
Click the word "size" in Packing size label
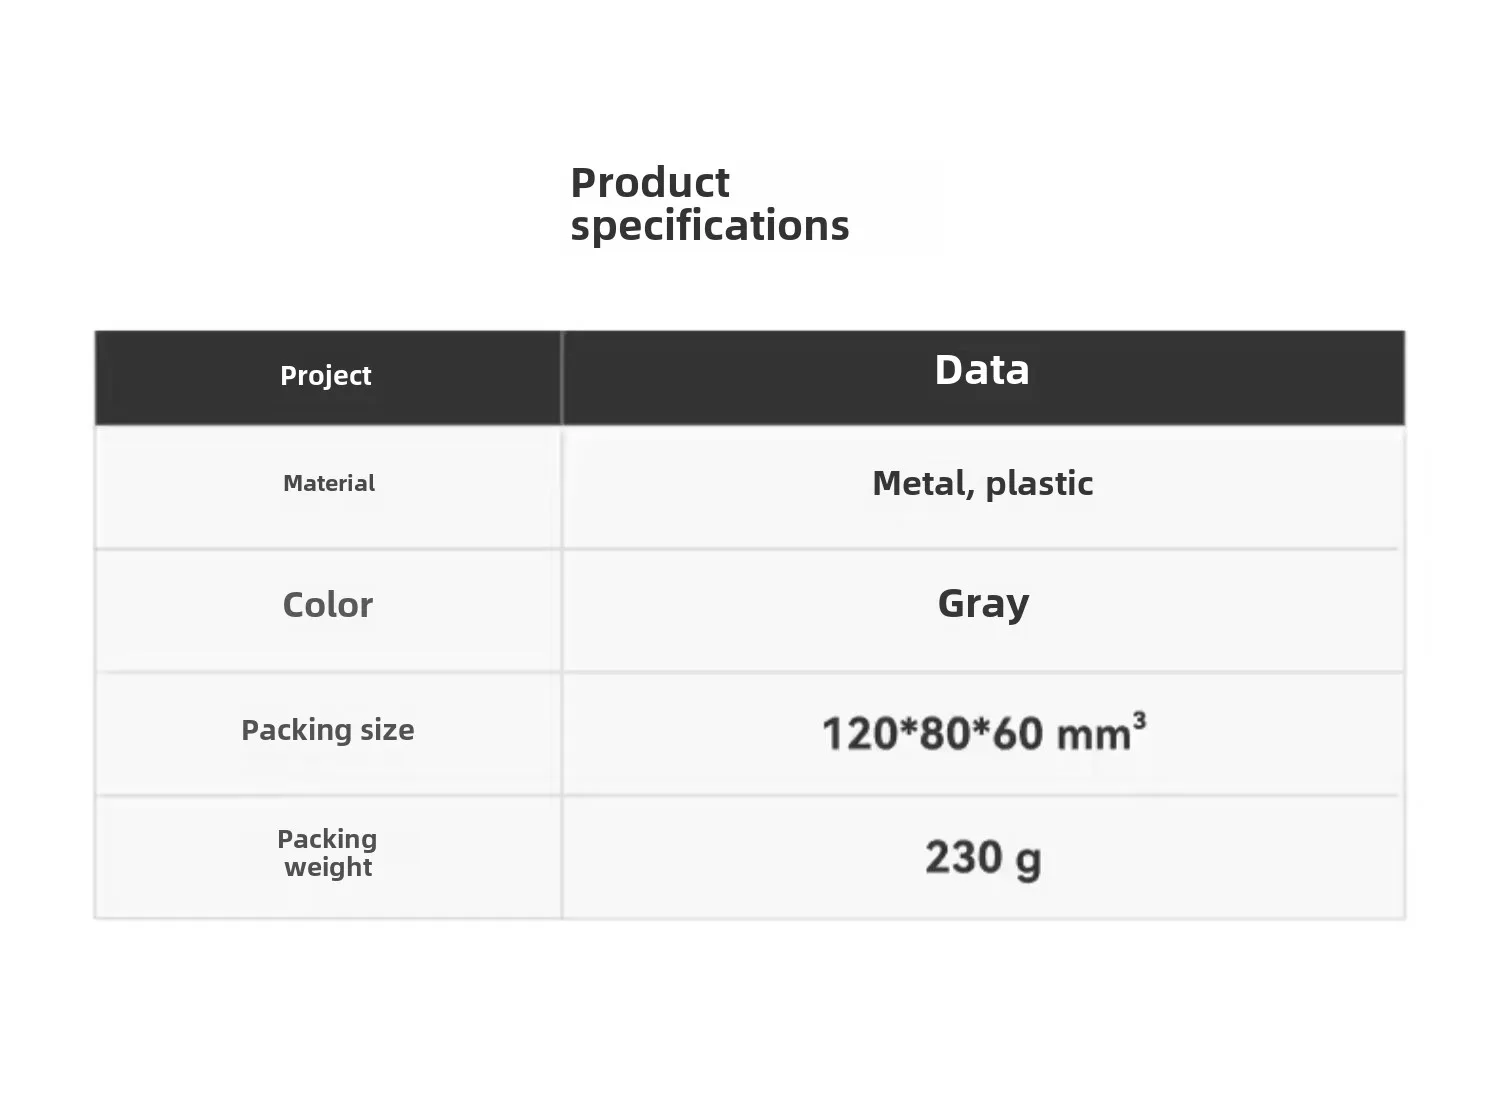click(x=387, y=730)
